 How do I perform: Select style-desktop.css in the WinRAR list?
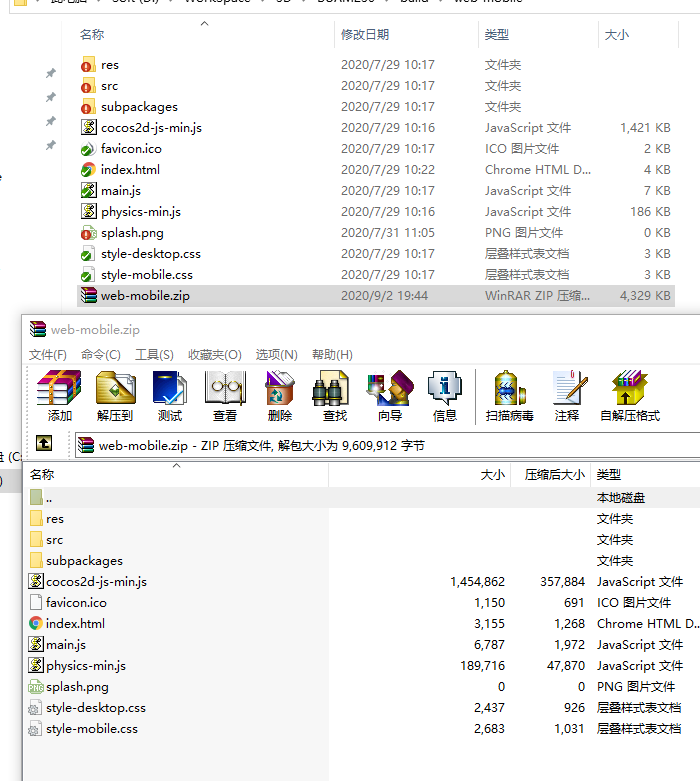click(96, 708)
